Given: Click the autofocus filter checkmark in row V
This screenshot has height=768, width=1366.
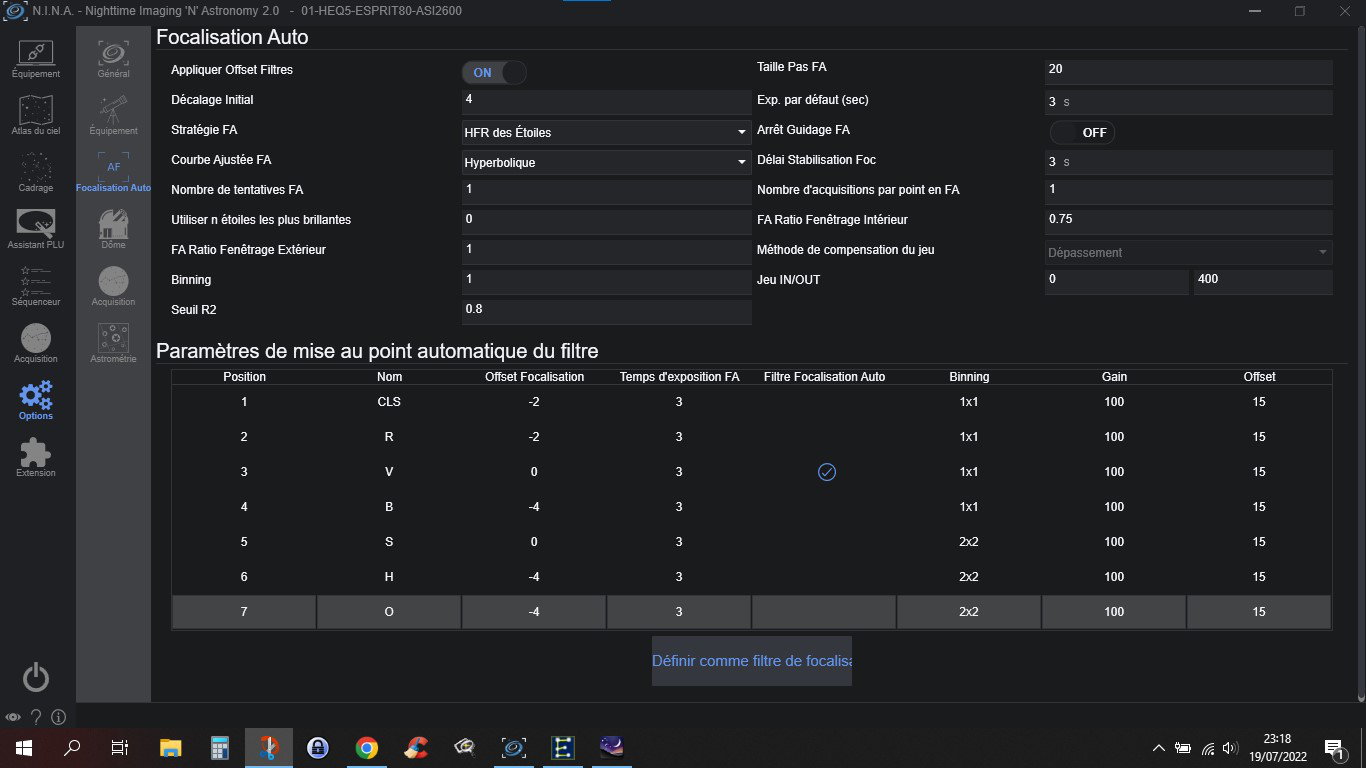Looking at the screenshot, I should click(827, 472).
